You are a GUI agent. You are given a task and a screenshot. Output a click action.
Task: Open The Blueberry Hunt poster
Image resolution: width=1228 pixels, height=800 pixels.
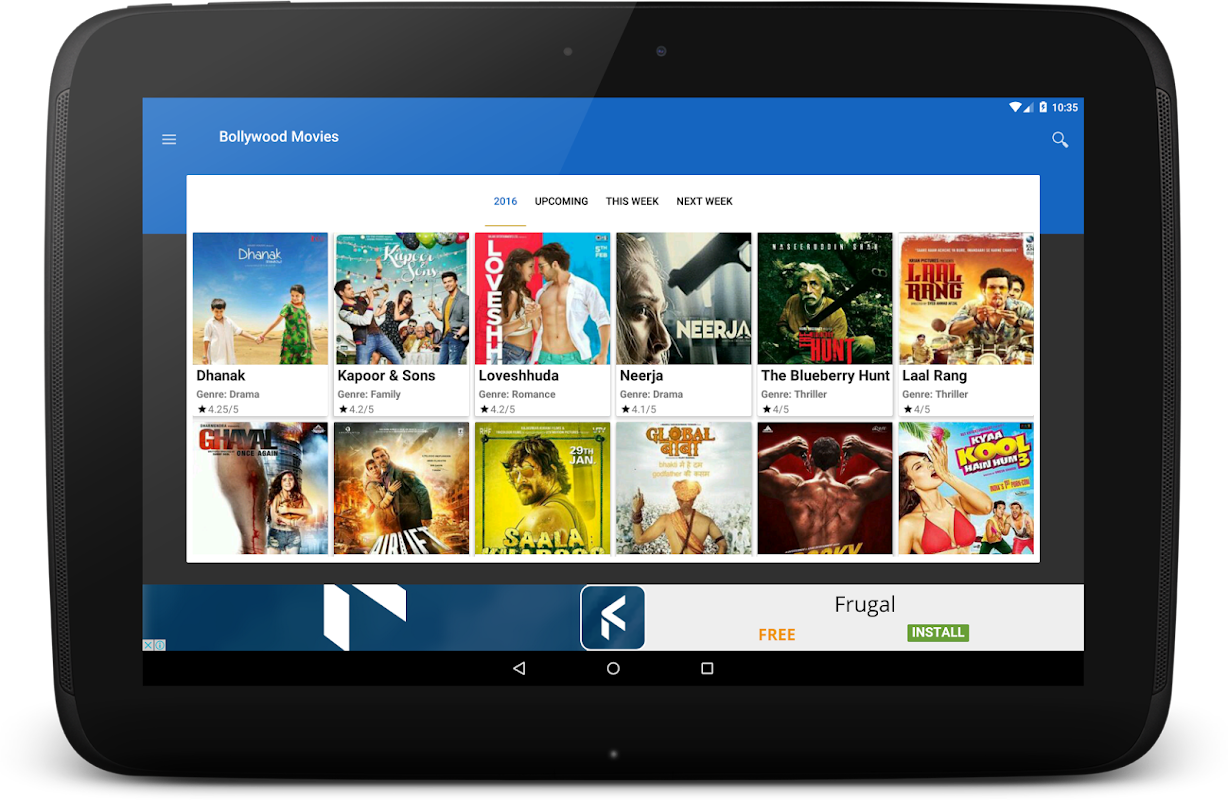pyautogui.click(x=825, y=299)
